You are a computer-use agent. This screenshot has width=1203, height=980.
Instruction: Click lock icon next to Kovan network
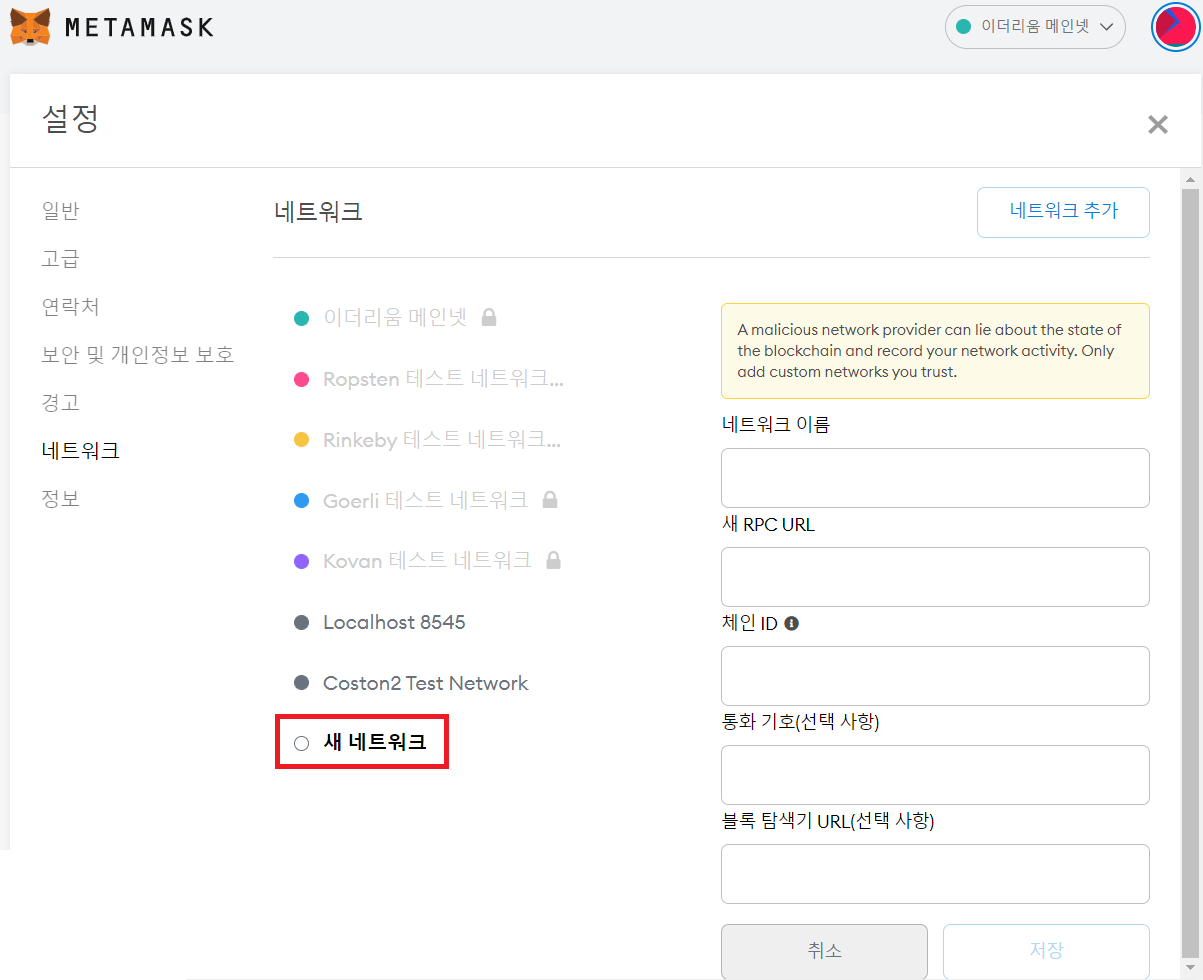coord(553,560)
